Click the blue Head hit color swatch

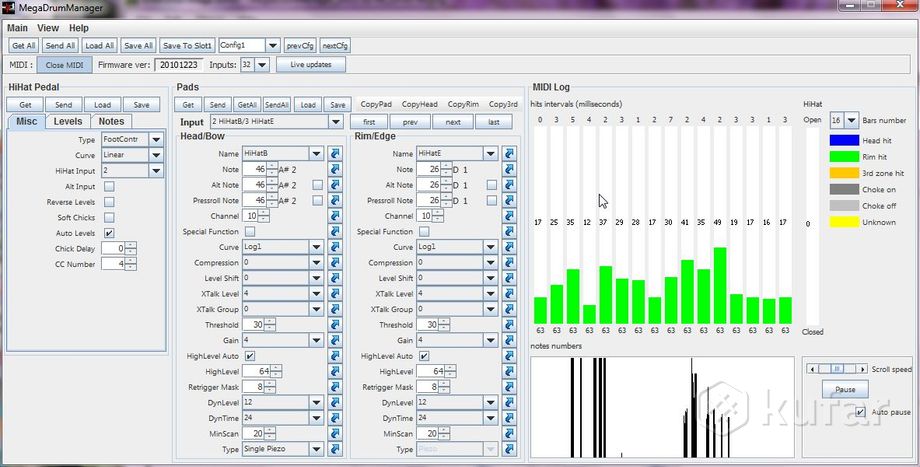844,141
